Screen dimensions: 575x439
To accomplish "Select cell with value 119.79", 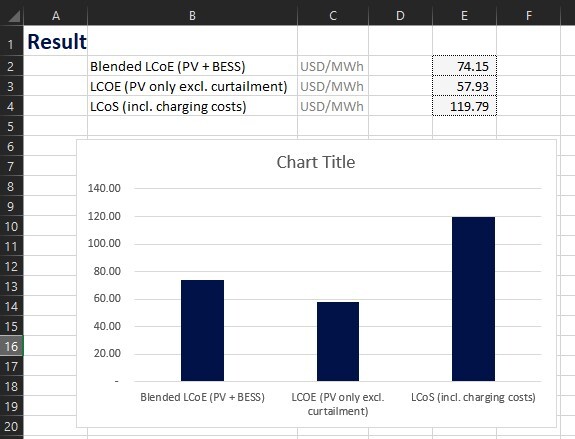I will pyautogui.click(x=464, y=106).
